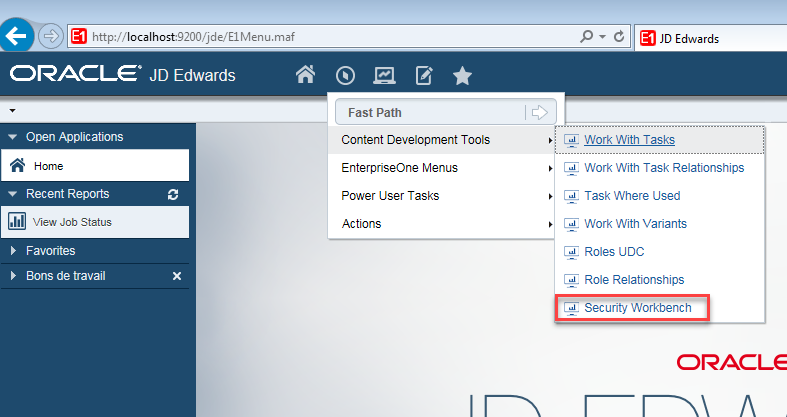The image size is (787, 417).
Task: Collapse the Recent Reports section
Action: point(13,194)
